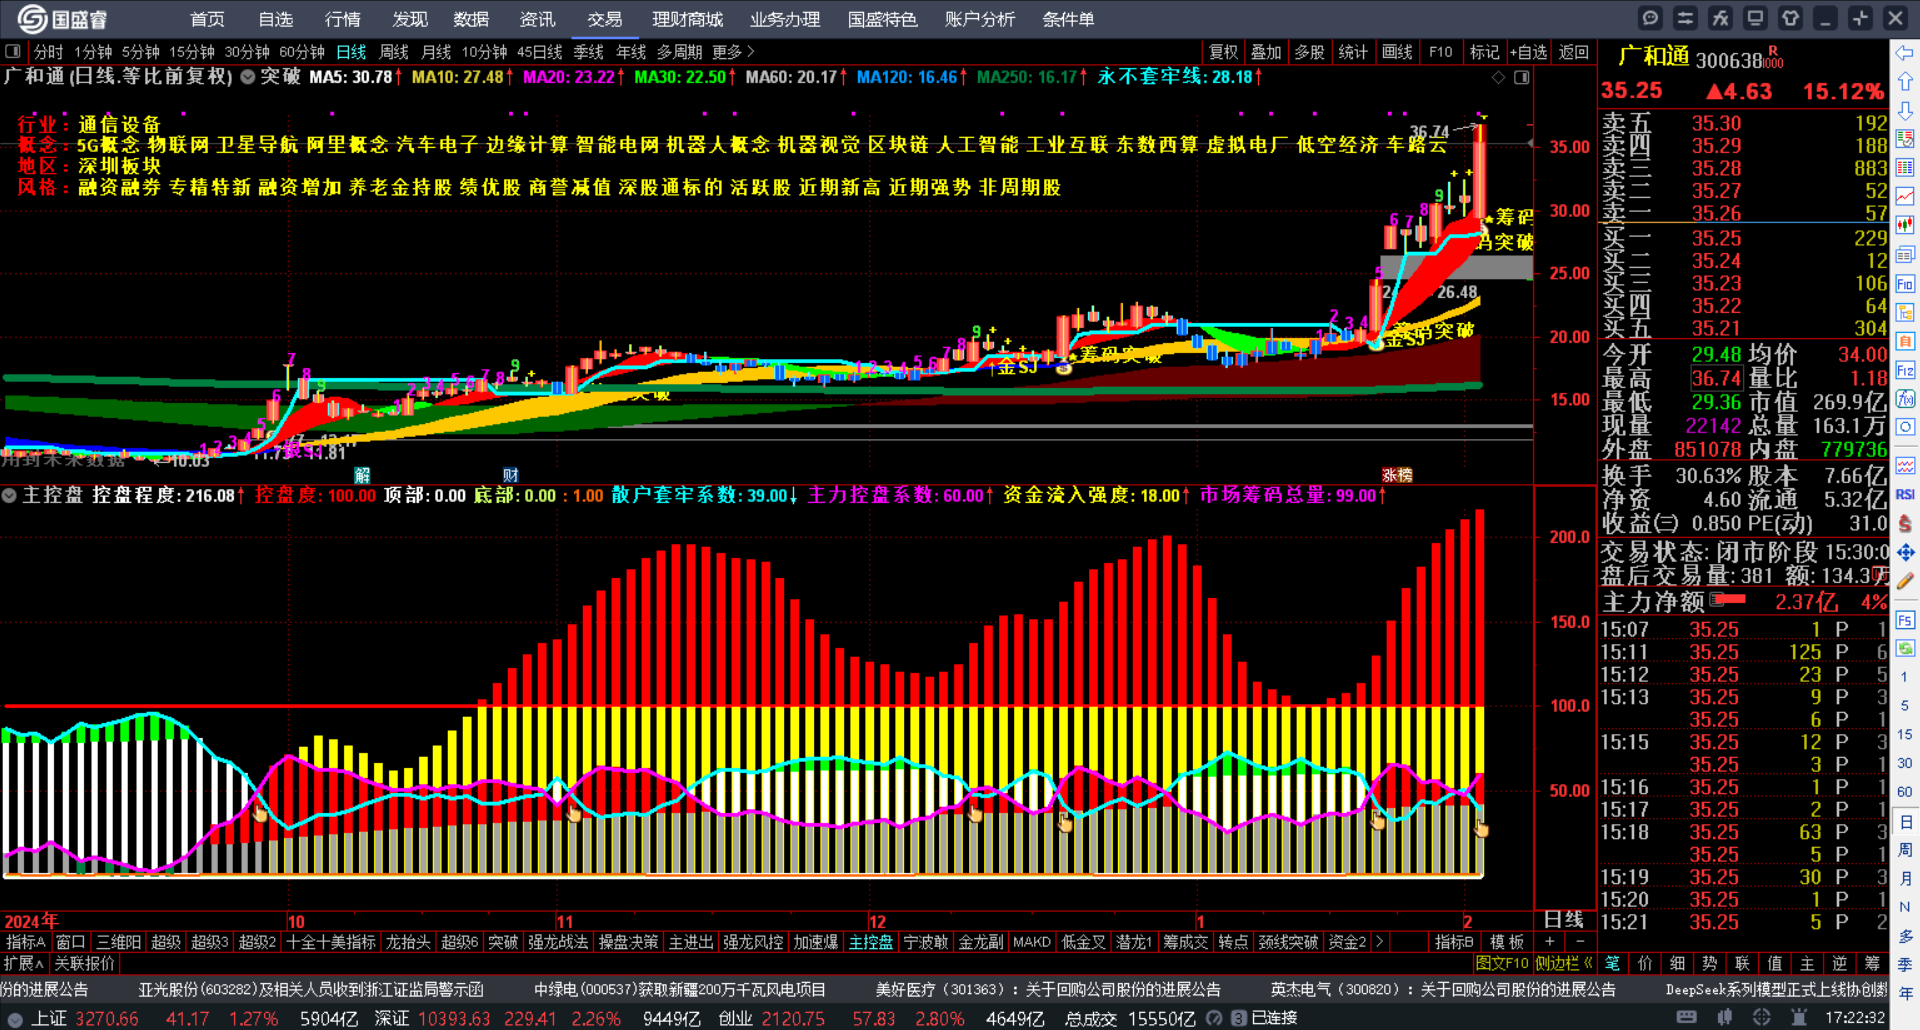Select the 60分钟 period

tap(301, 52)
